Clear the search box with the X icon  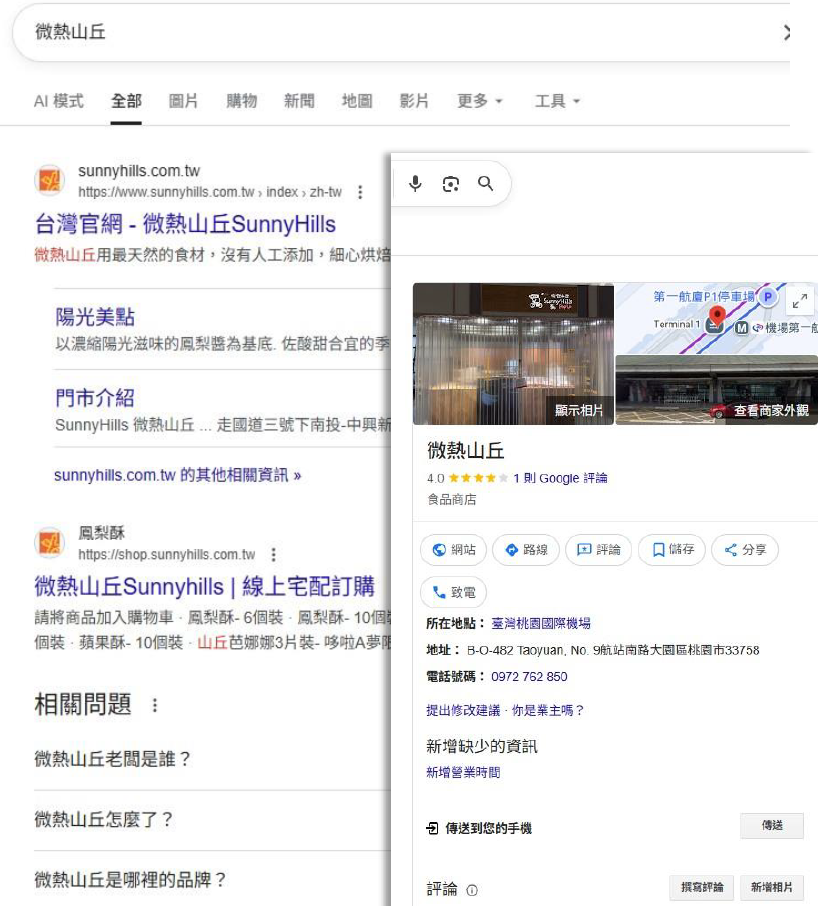coord(786,32)
